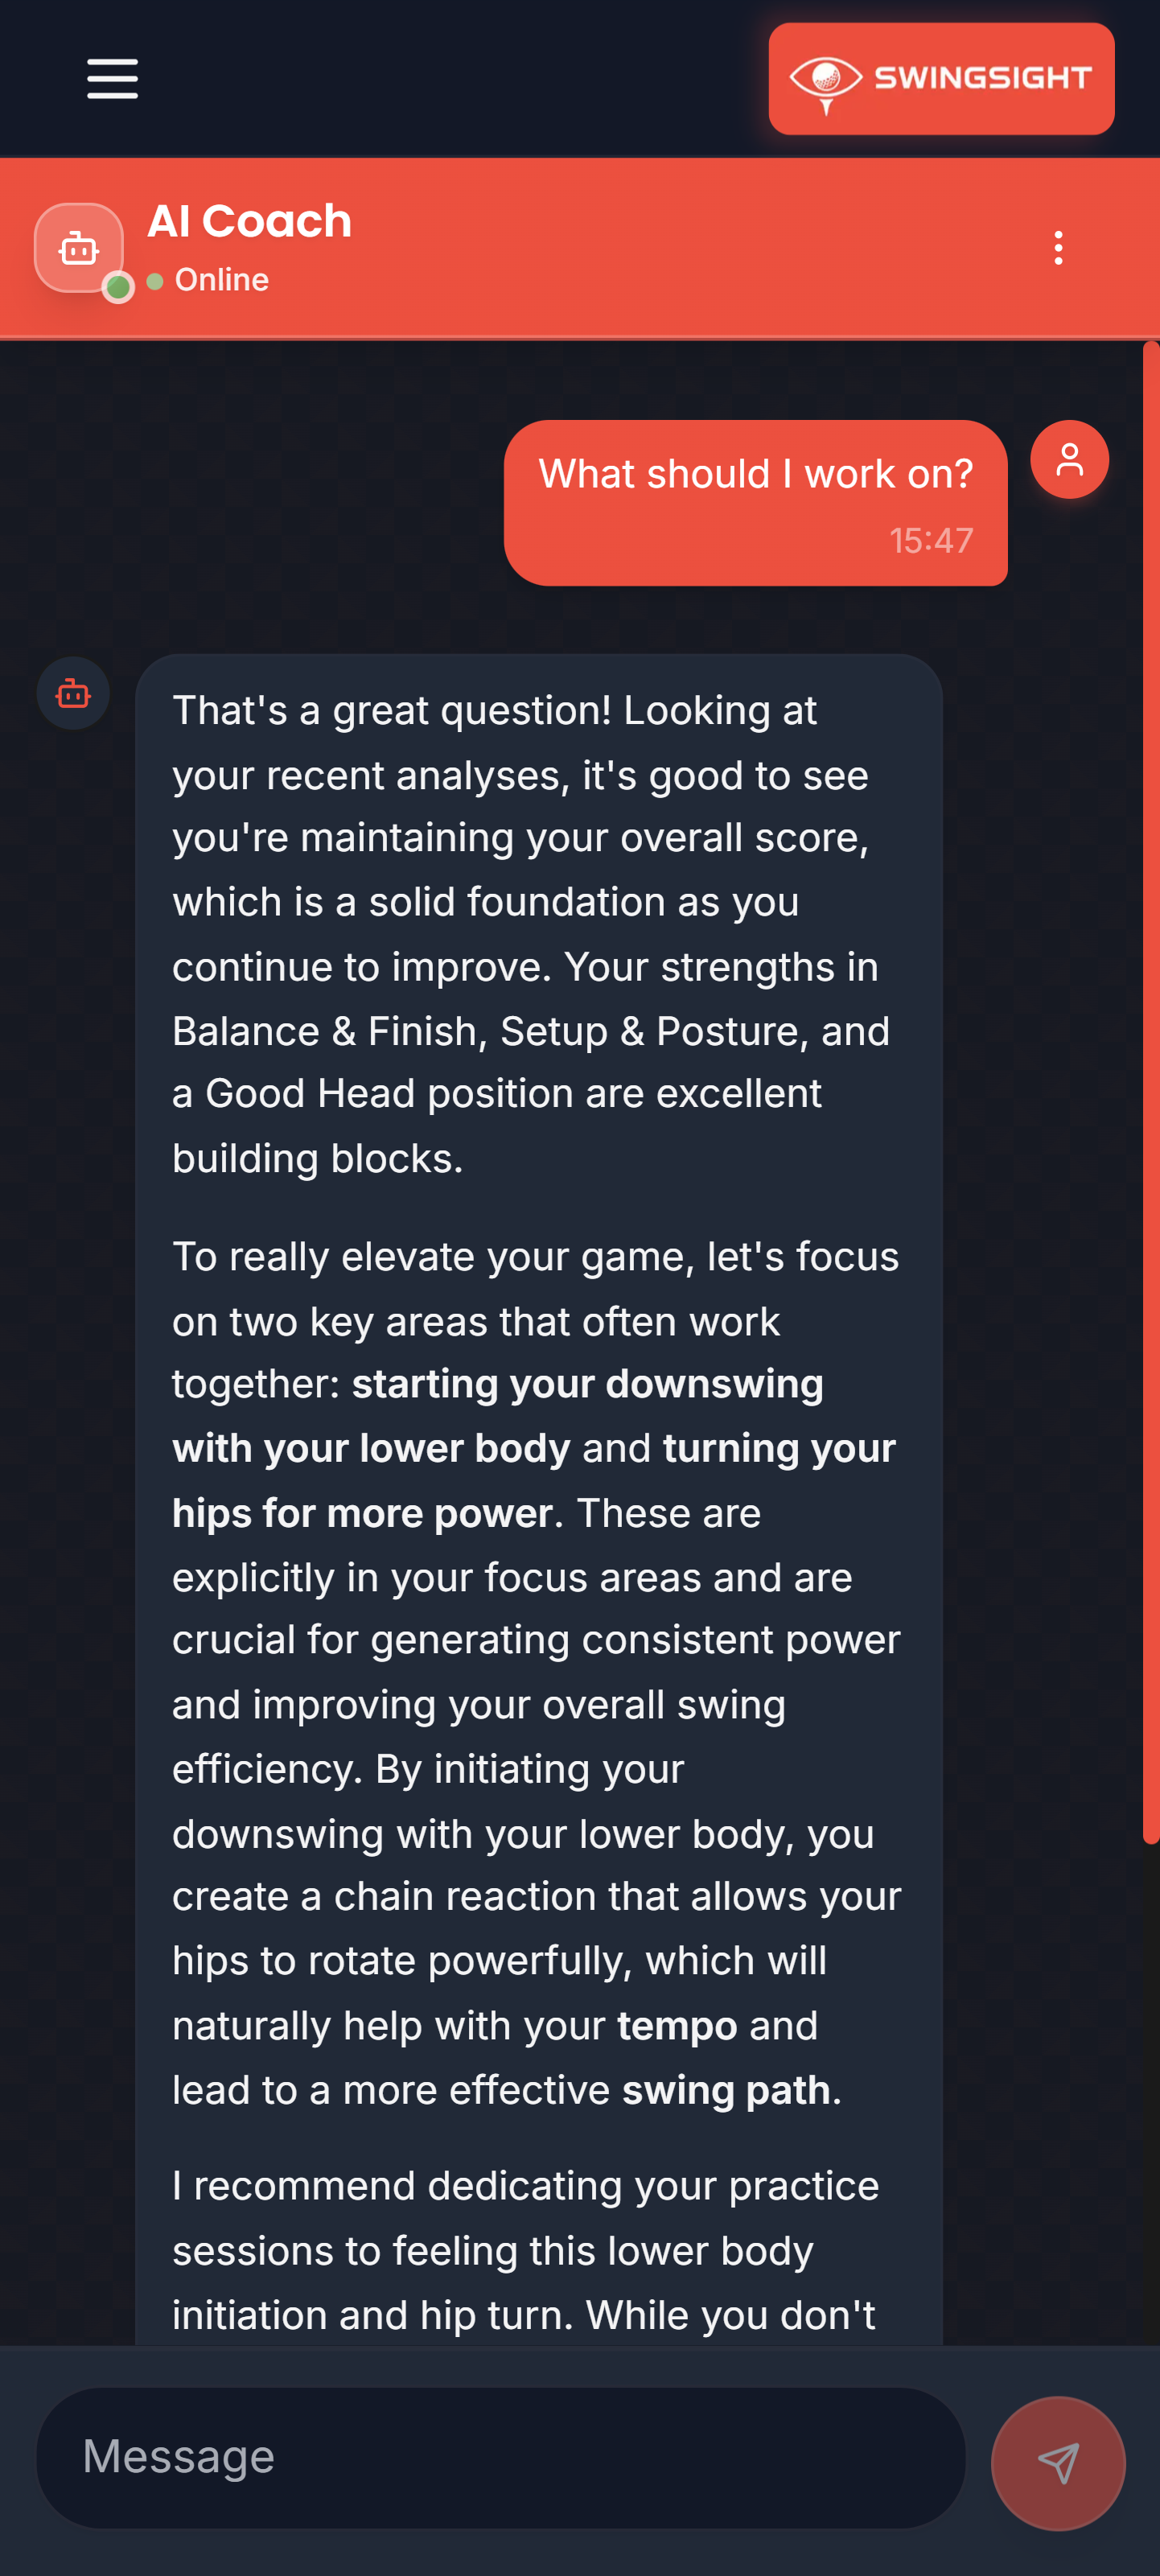The height and width of the screenshot is (2576, 1160).
Task: Open the hamburger navigation menu
Action: click(112, 79)
